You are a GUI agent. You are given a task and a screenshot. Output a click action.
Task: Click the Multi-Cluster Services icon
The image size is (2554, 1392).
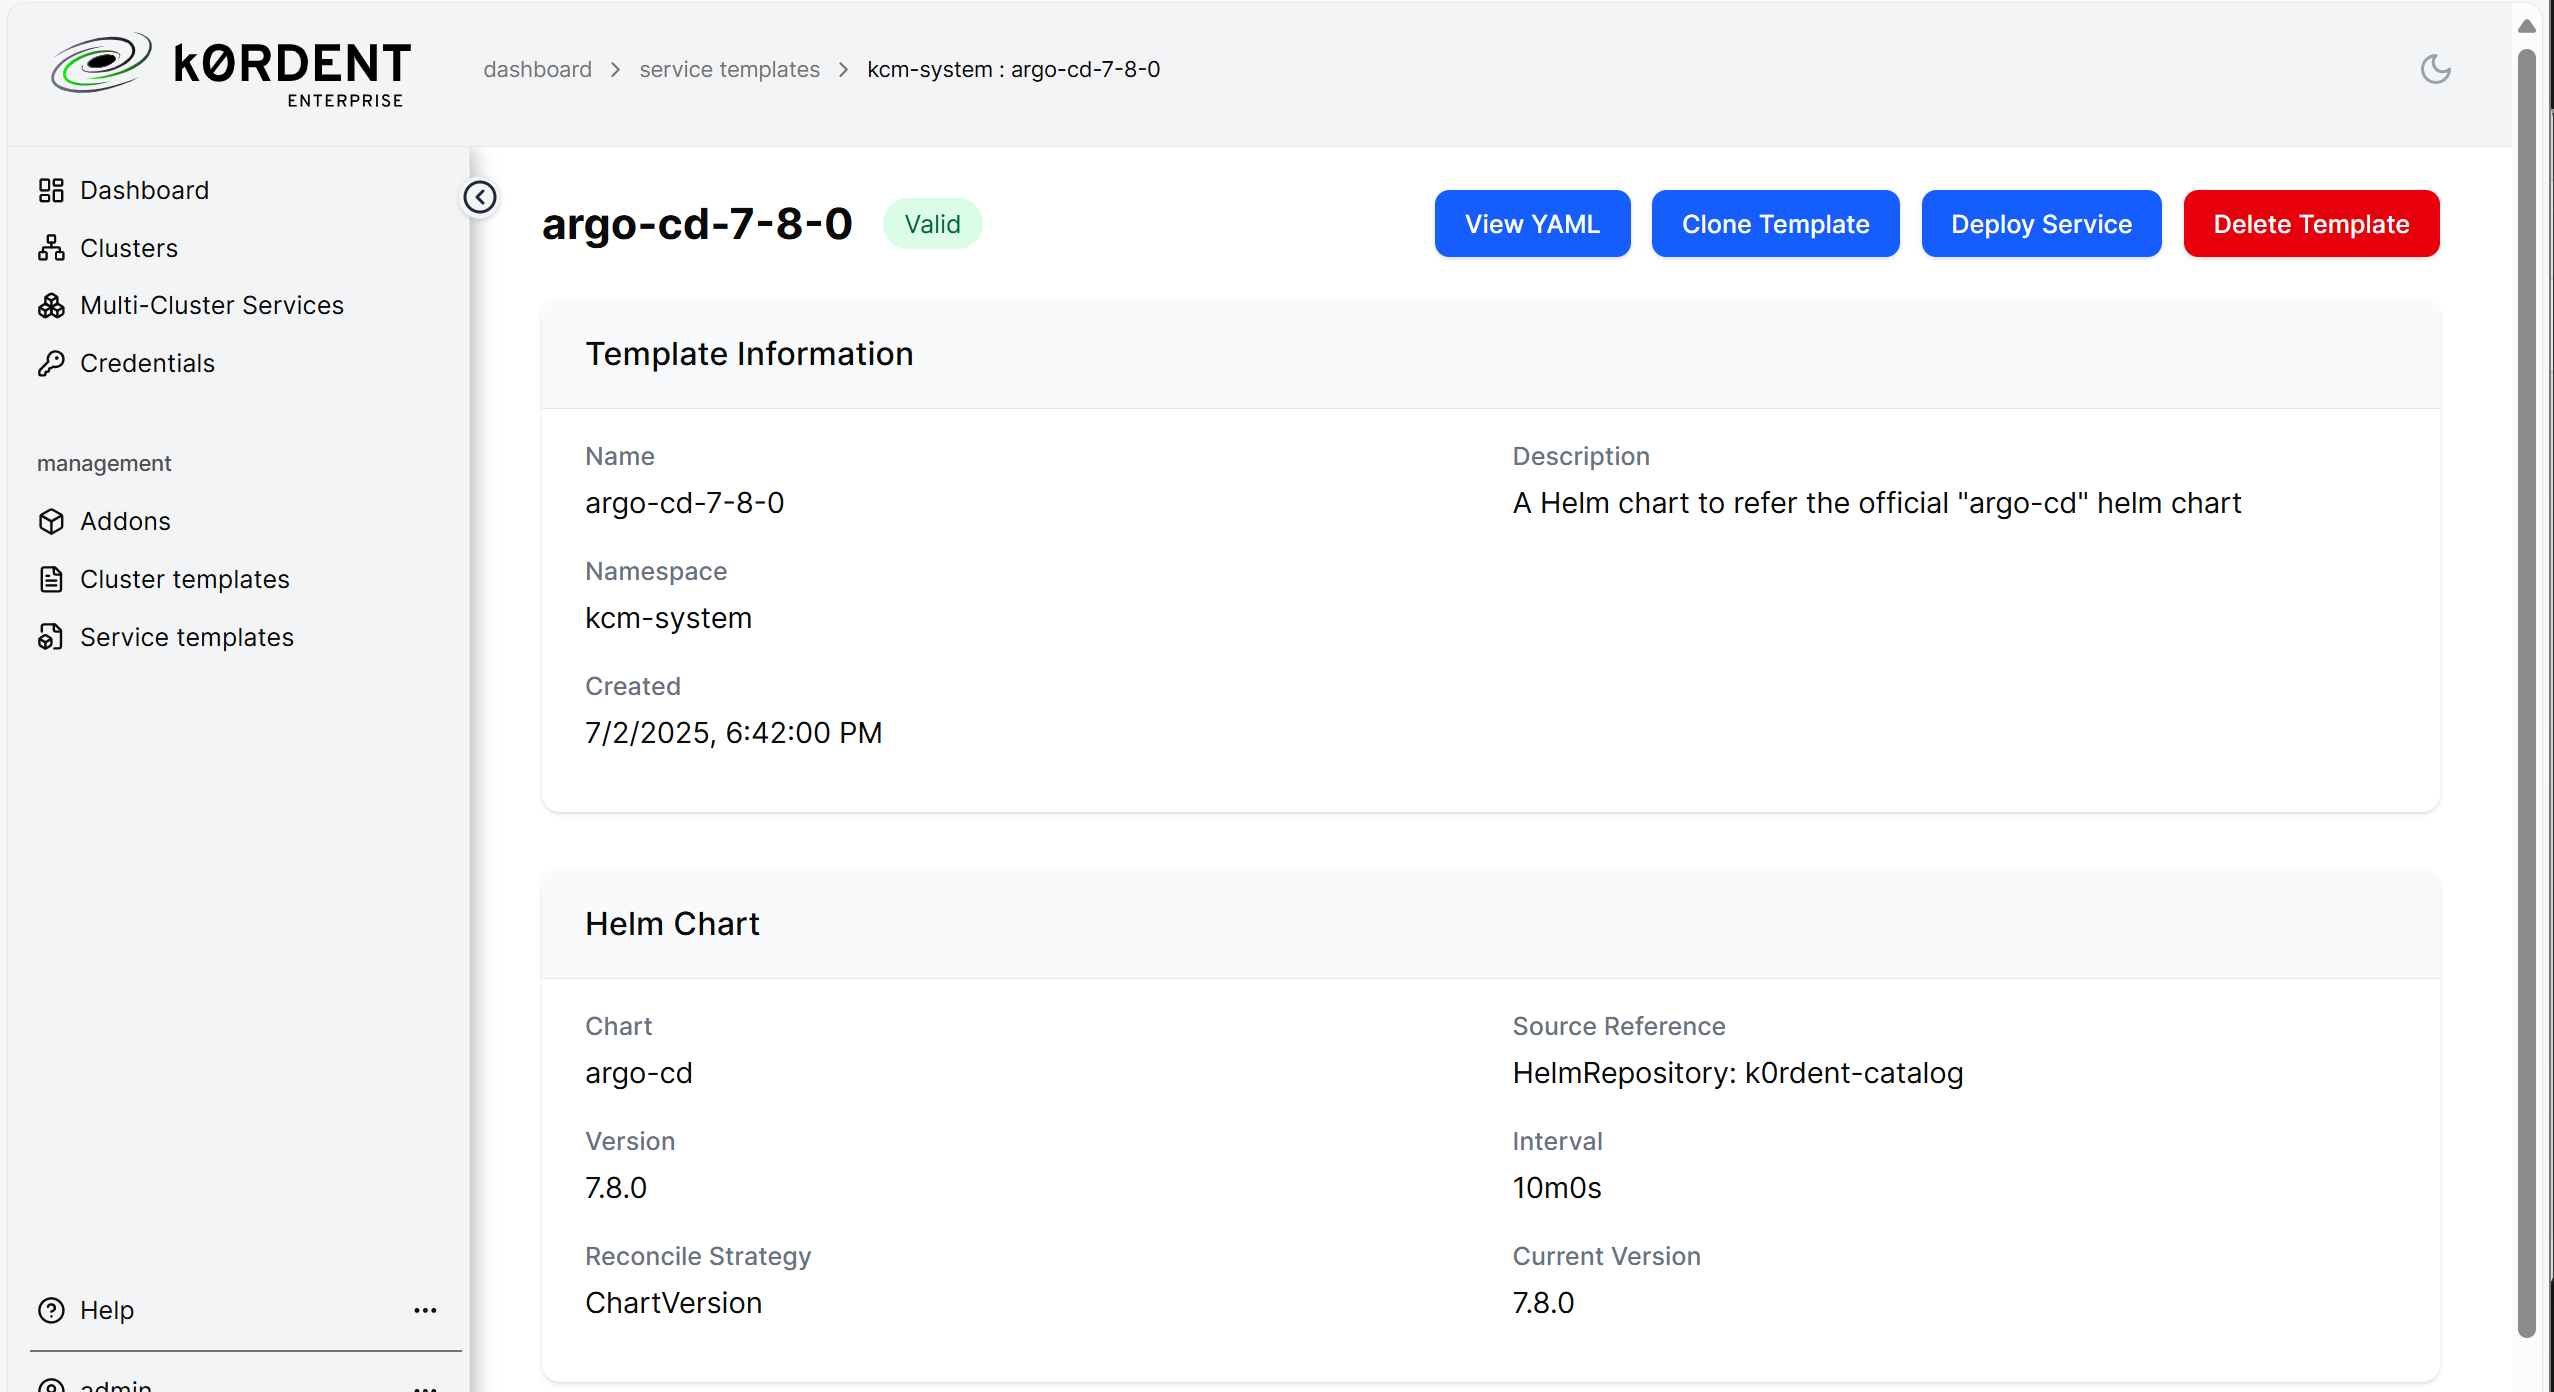[51, 305]
